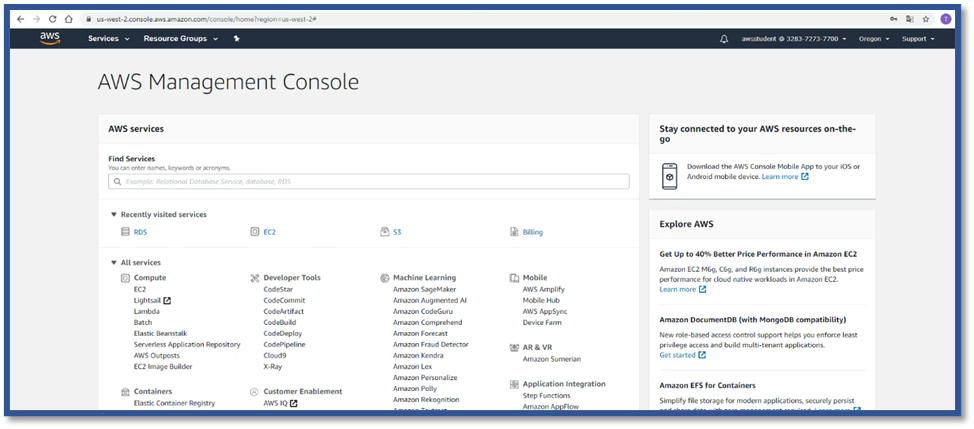Screen dimensions: 974x429
Task: Collapse the All services section
Action: pyautogui.click(x=114, y=263)
